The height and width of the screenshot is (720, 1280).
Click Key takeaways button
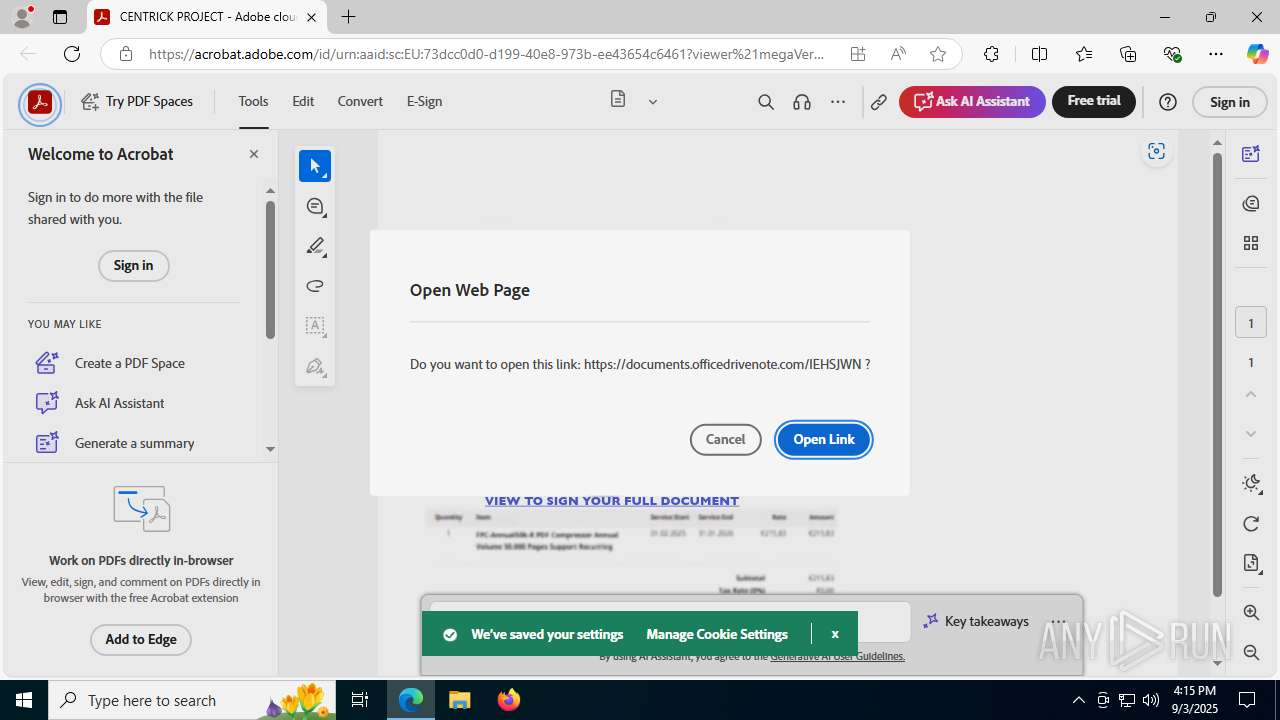976,621
